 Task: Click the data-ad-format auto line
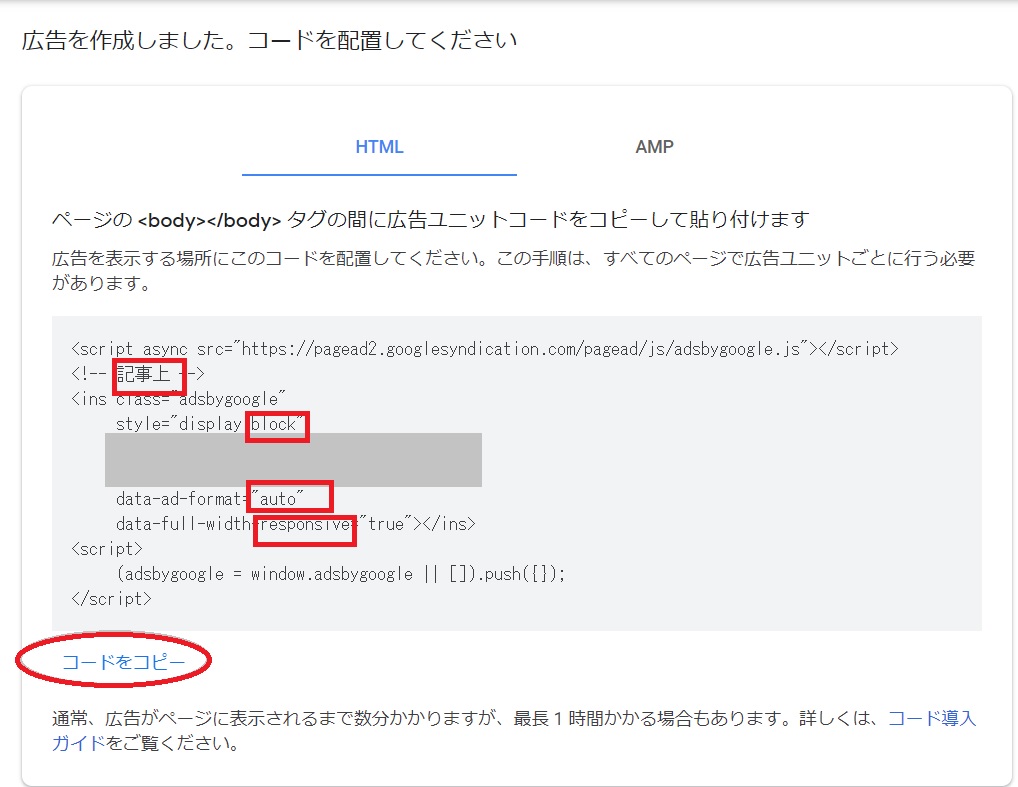(210, 499)
